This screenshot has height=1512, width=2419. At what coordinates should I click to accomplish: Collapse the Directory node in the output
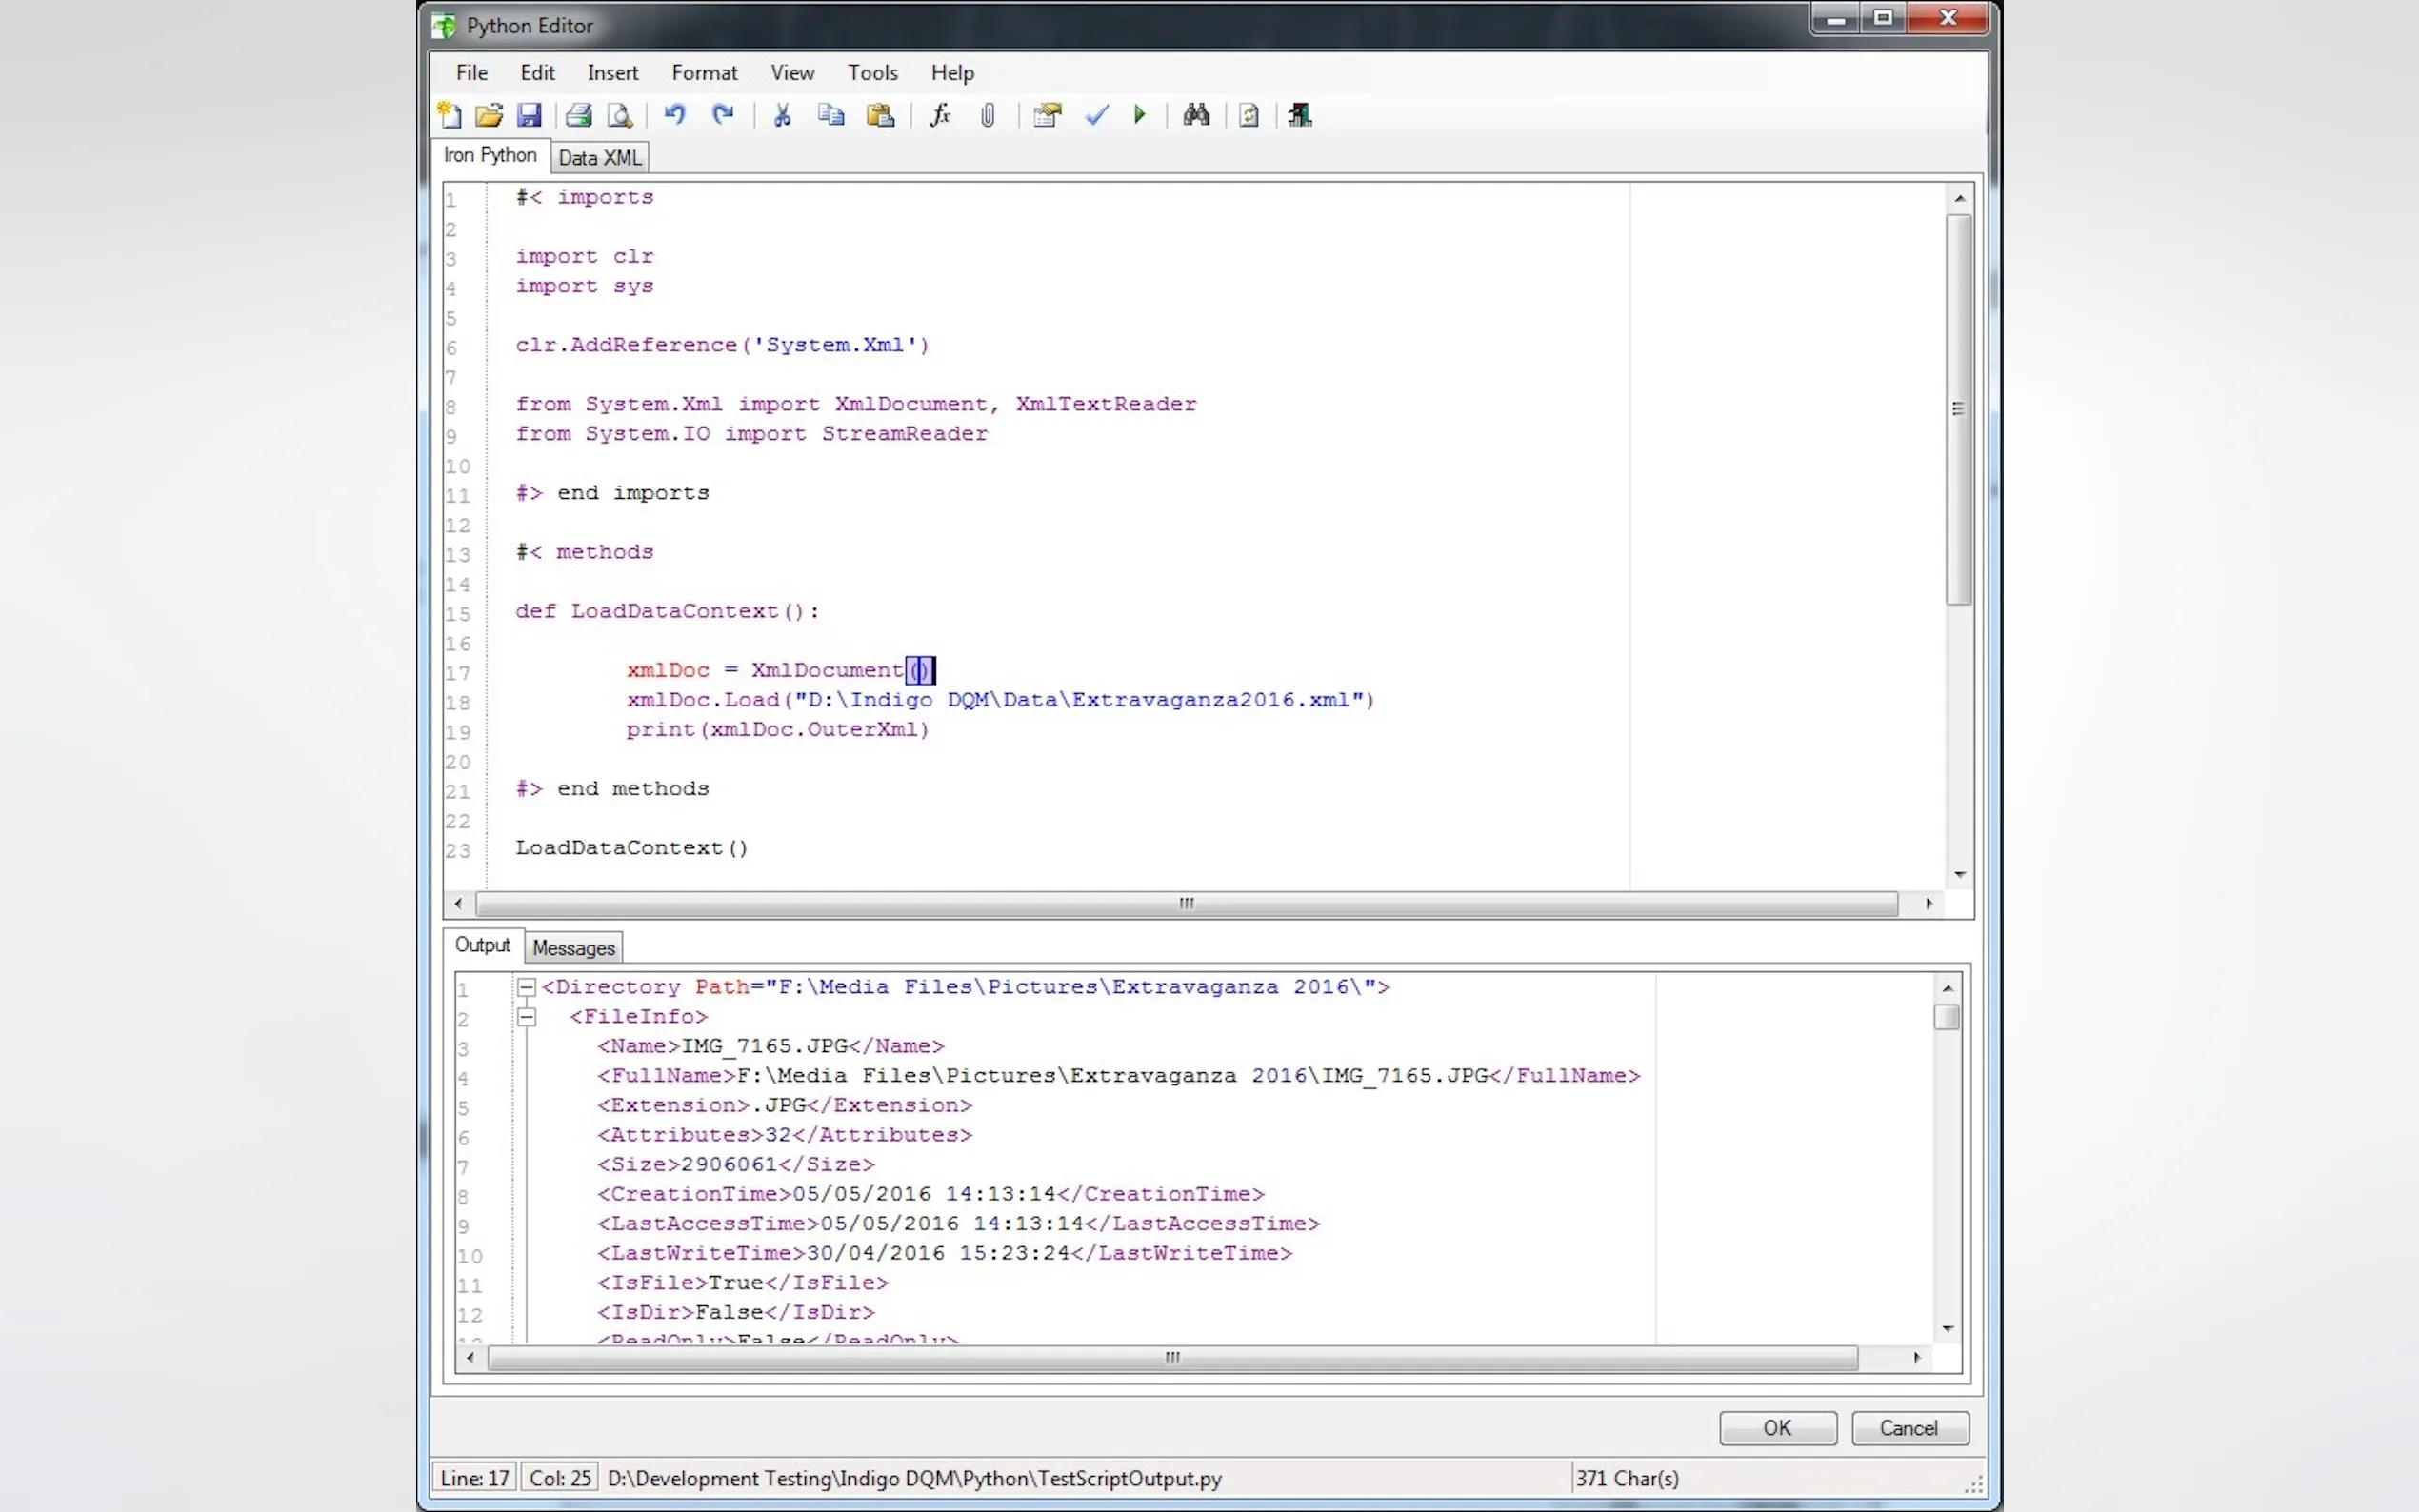pos(526,987)
